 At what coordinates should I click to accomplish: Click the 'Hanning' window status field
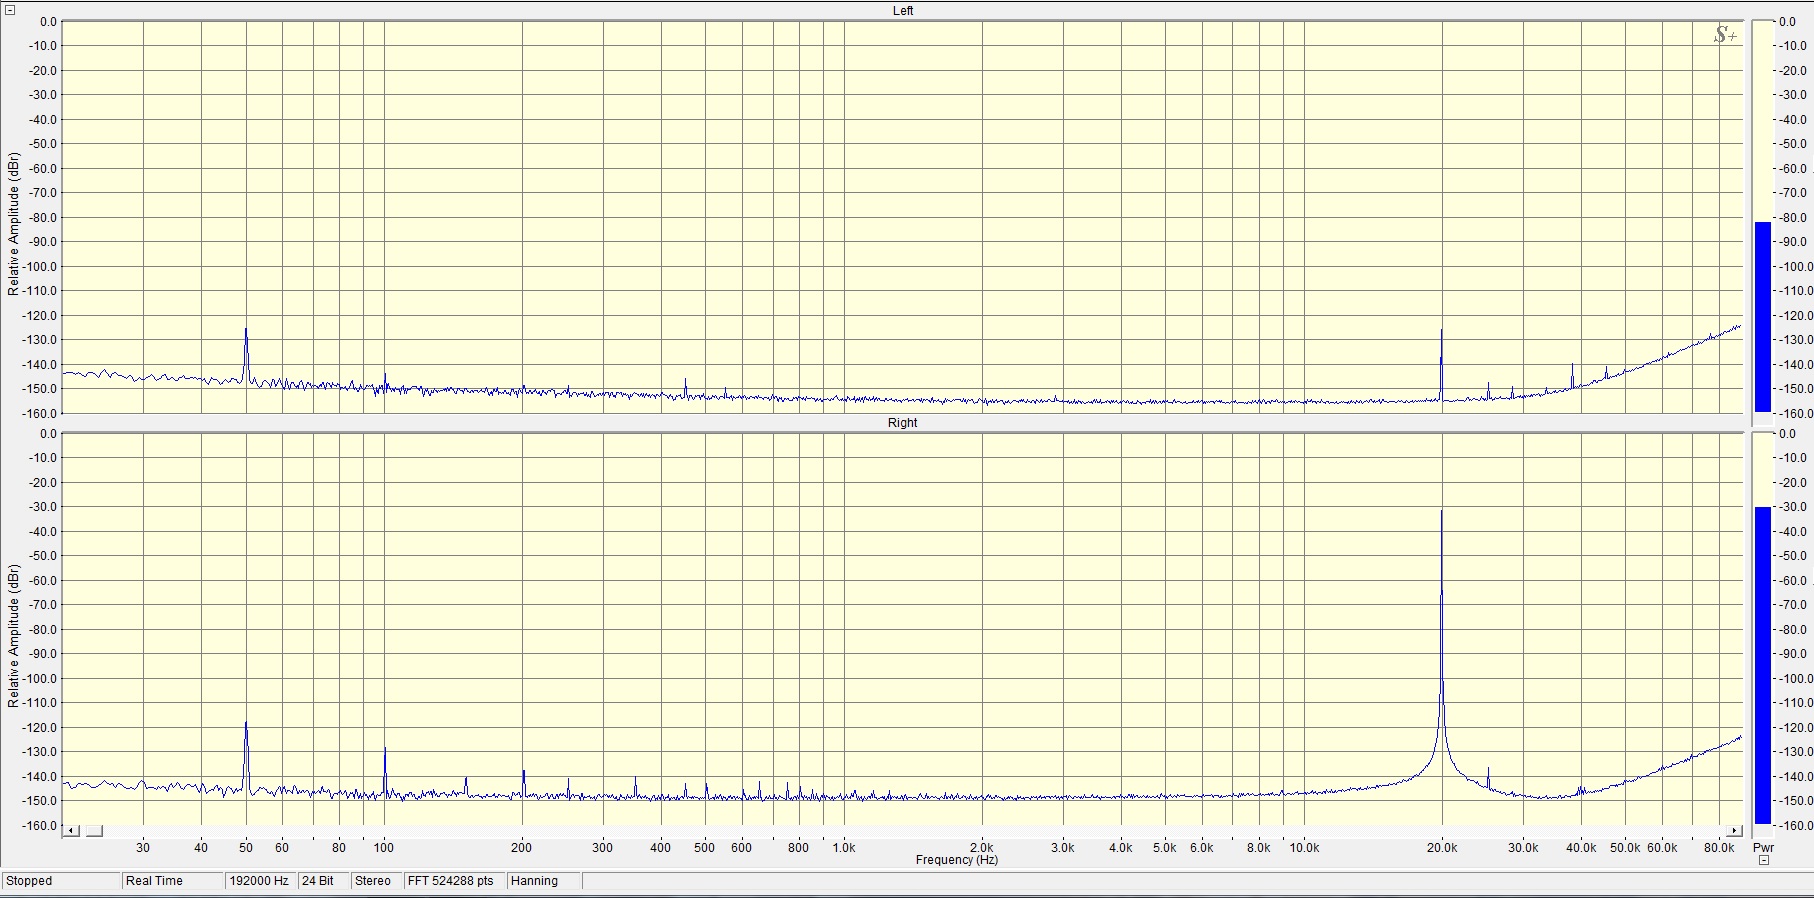tap(543, 881)
